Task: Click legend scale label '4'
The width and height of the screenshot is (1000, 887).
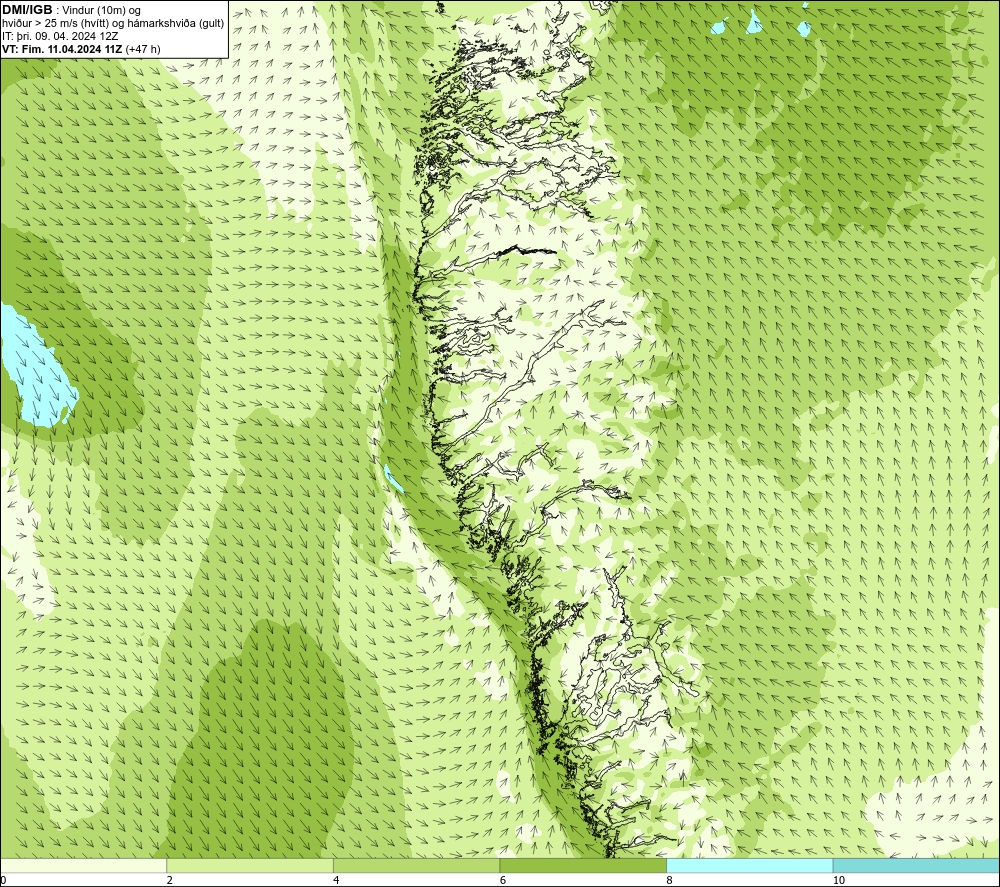Action: [x=336, y=880]
